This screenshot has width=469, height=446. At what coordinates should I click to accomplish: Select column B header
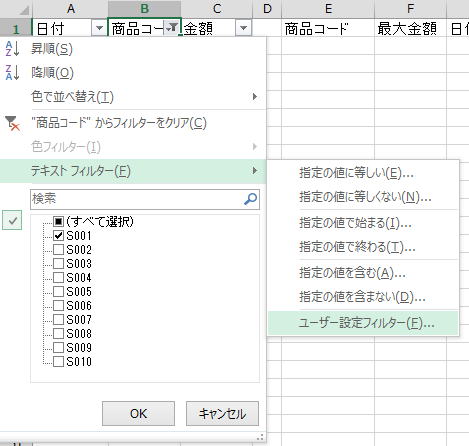(145, 9)
